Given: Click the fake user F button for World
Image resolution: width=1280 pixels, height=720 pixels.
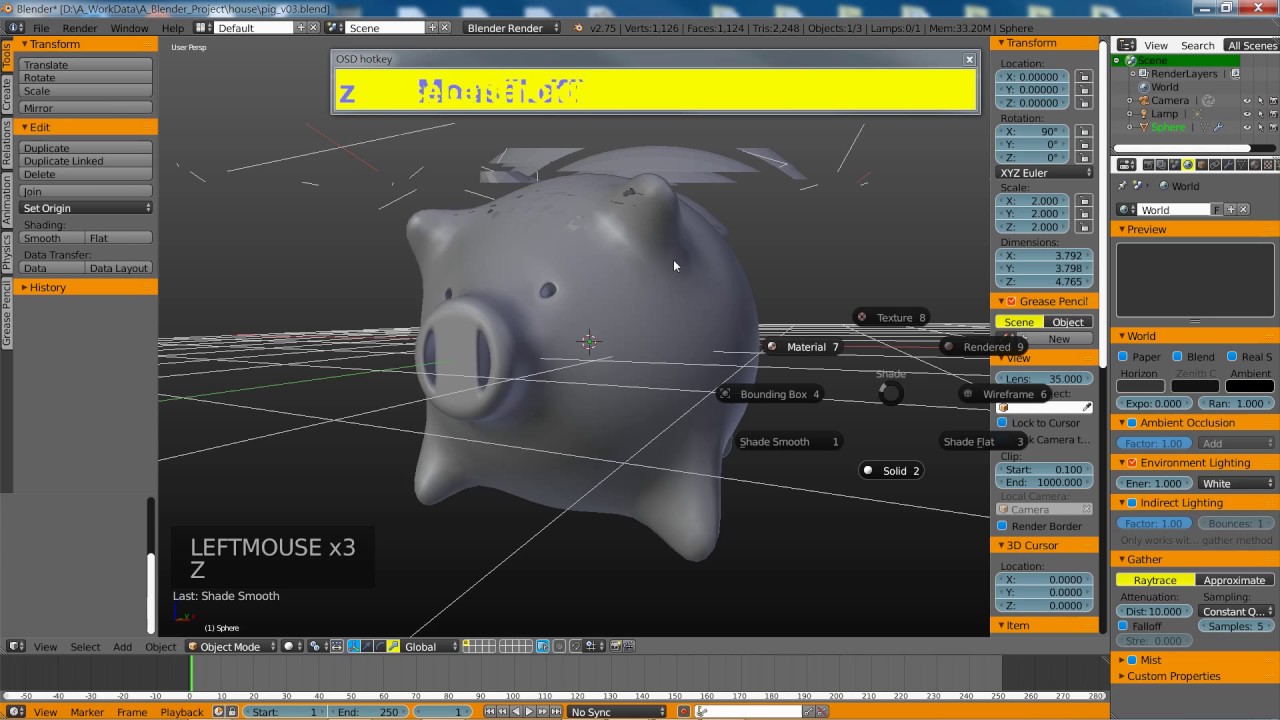Looking at the screenshot, I should (1217, 210).
